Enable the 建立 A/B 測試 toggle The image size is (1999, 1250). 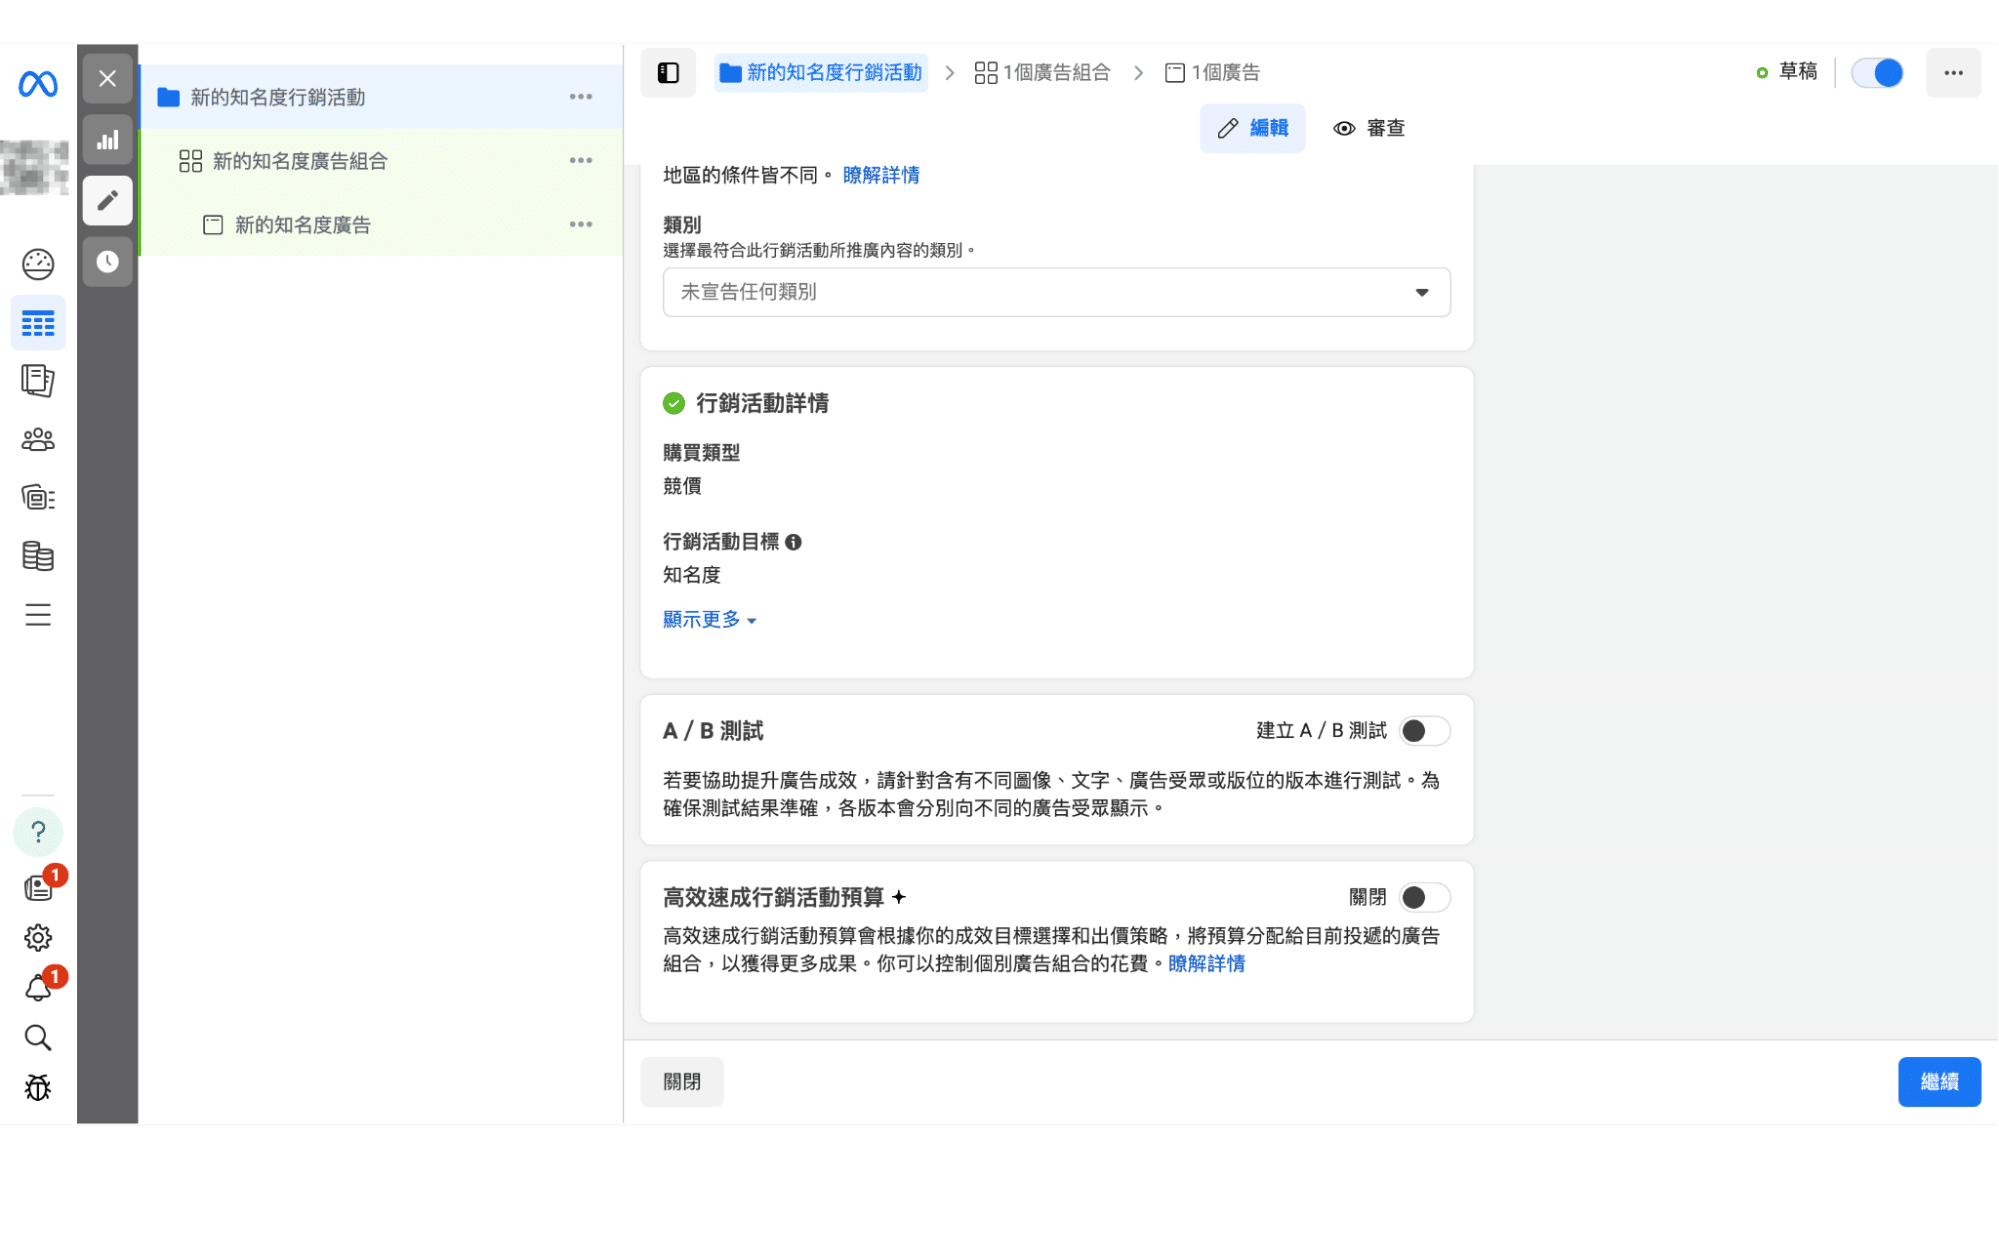(x=1423, y=731)
